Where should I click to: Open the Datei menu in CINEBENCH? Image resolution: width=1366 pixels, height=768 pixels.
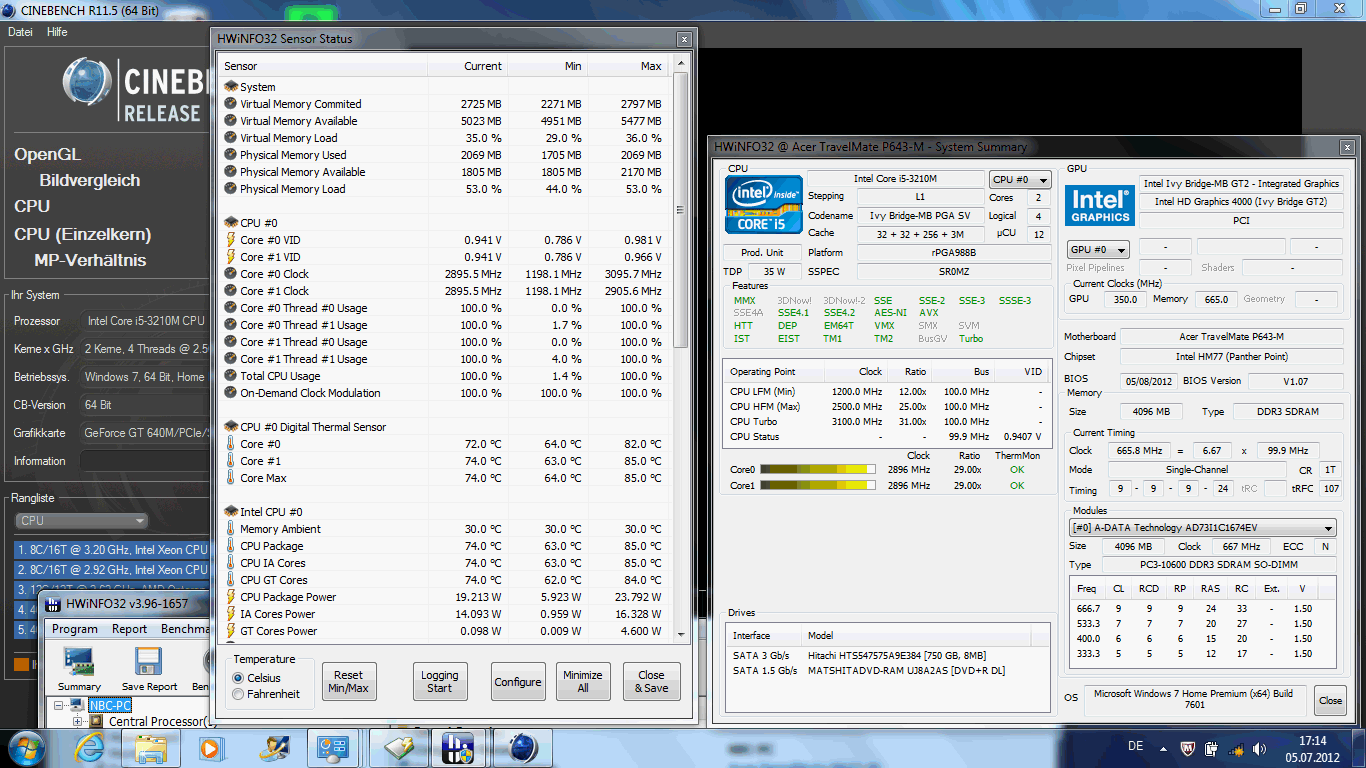[20, 32]
